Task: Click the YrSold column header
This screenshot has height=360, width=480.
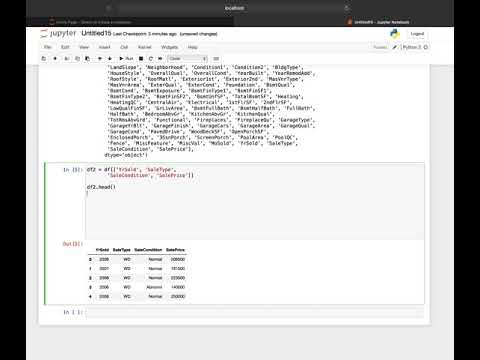Action: click(x=102, y=250)
